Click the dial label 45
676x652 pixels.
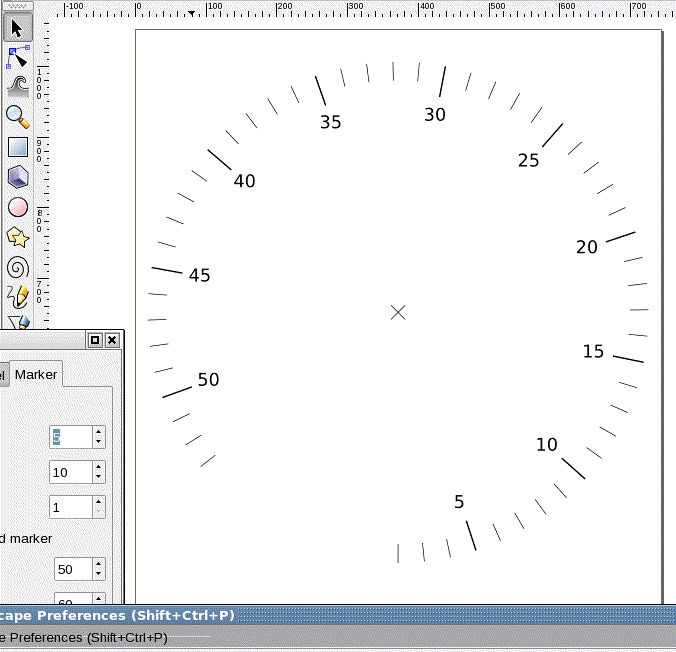(200, 276)
